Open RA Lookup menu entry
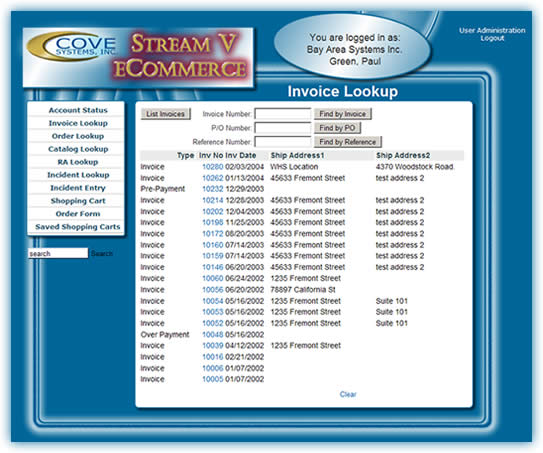543x453 pixels. (78, 162)
